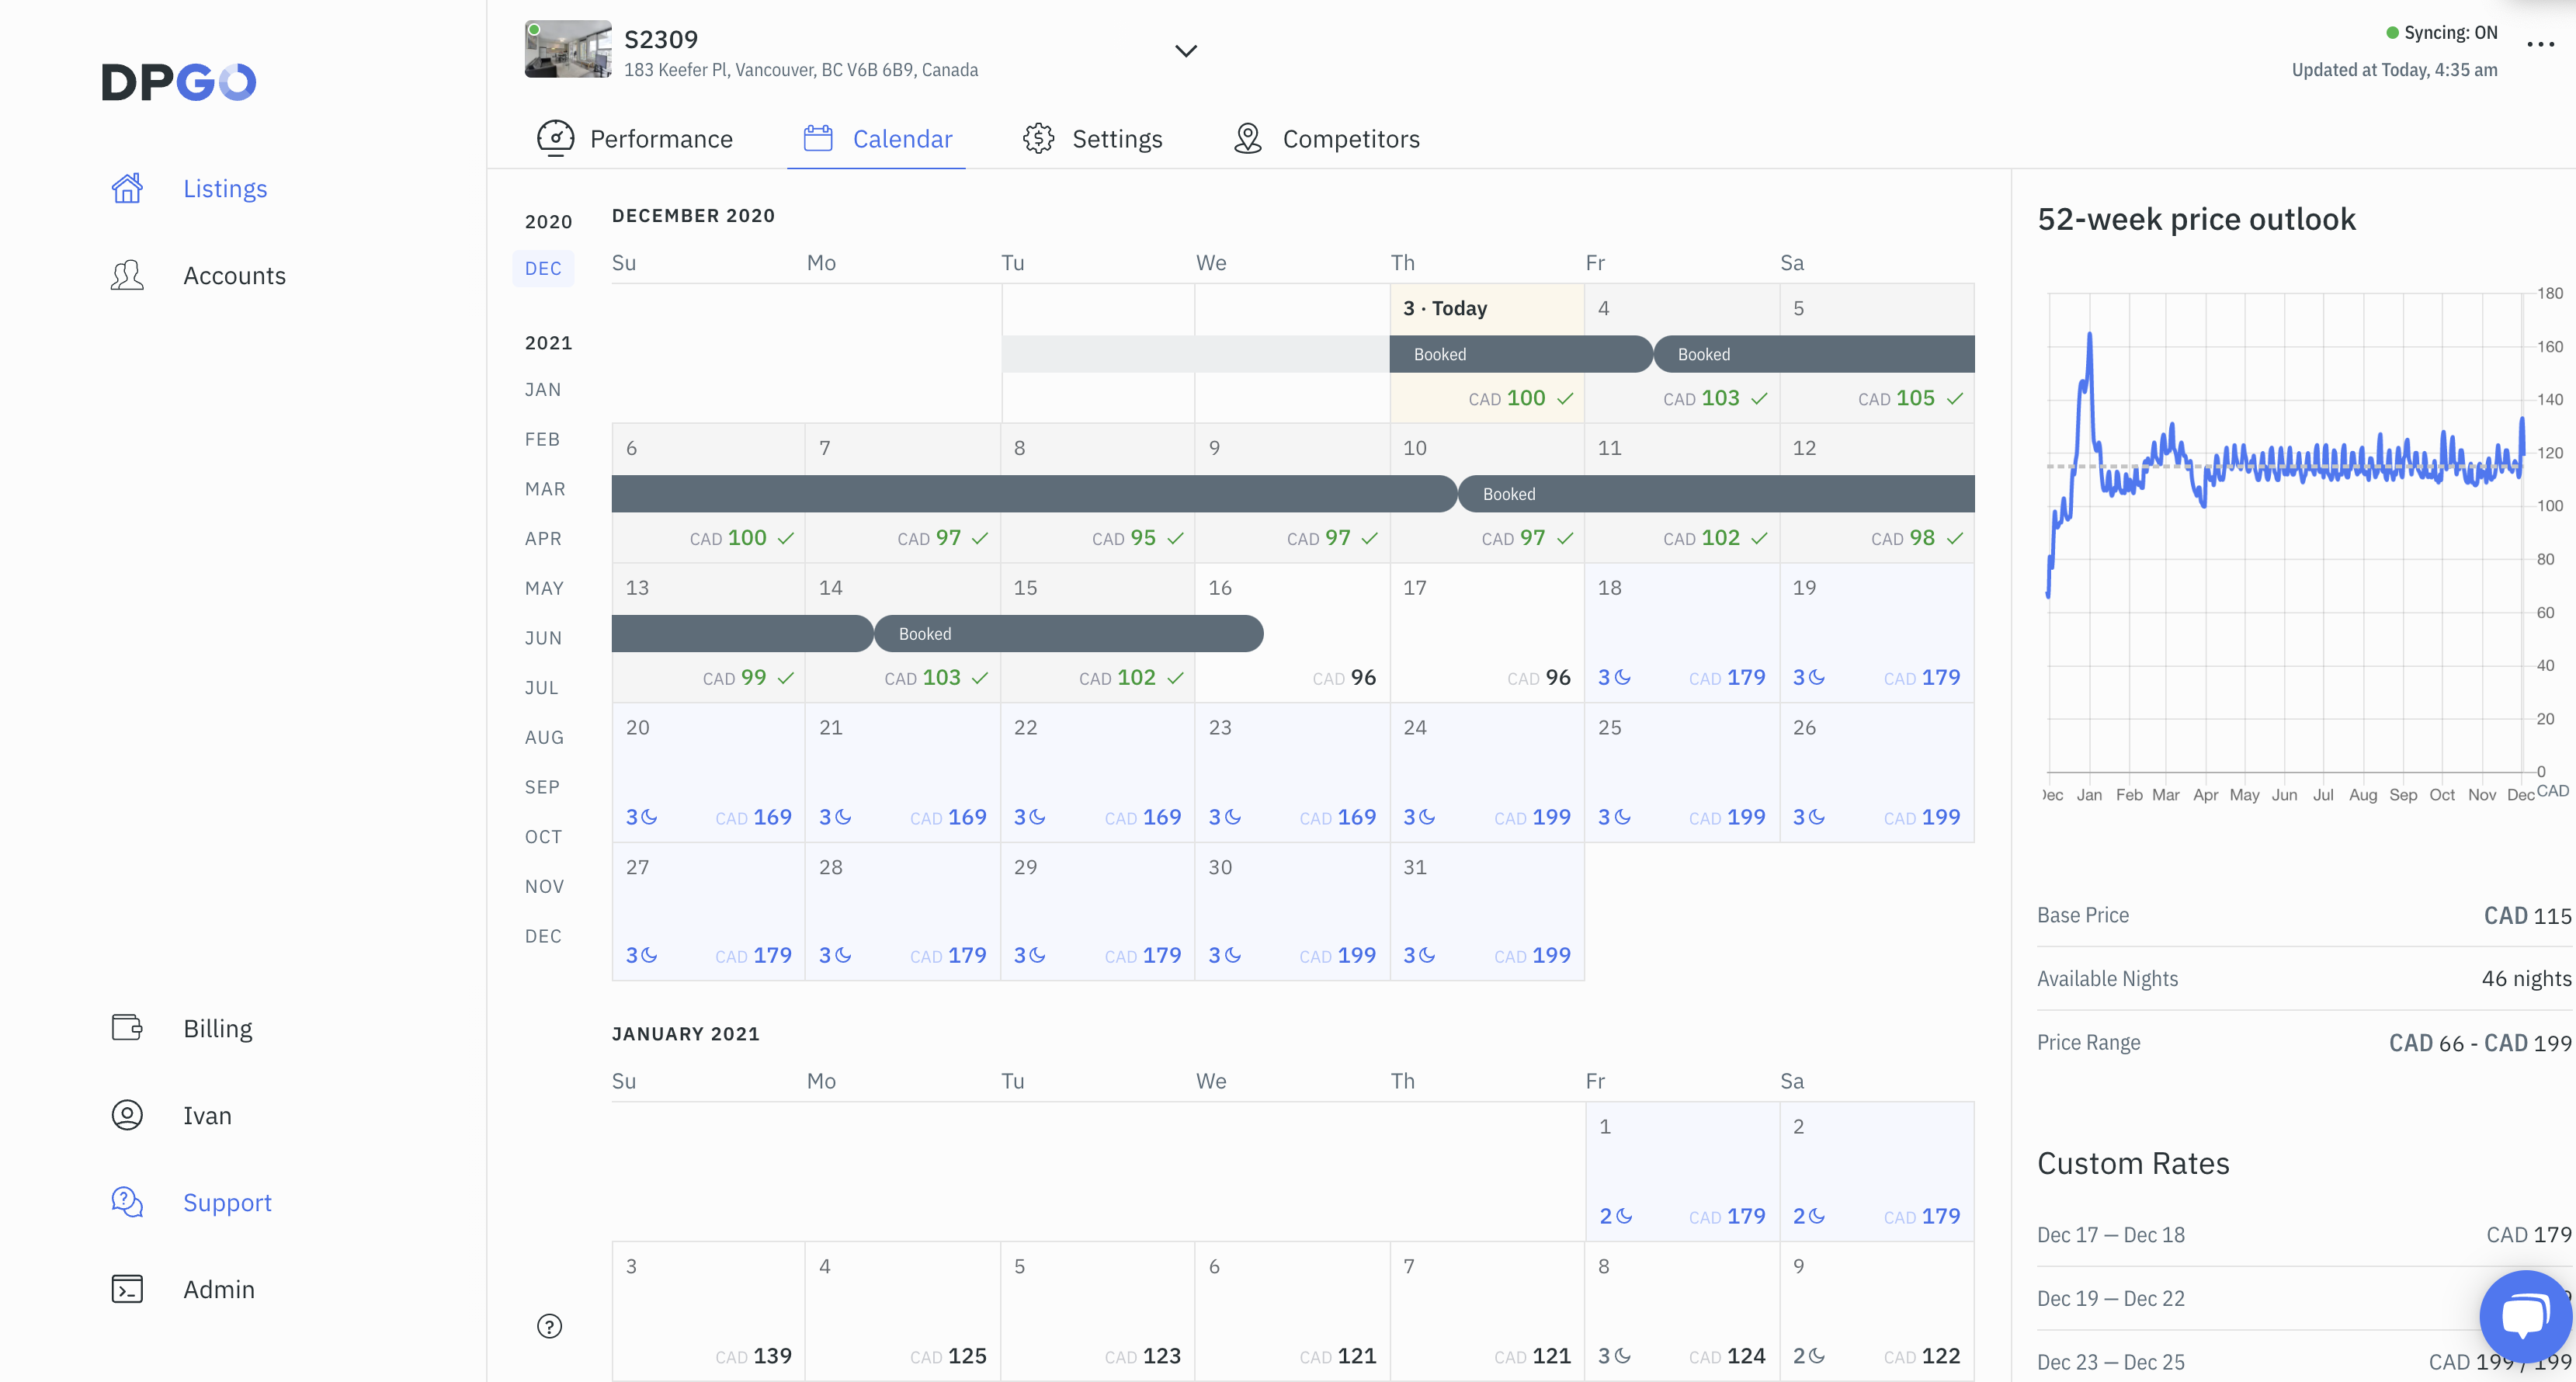Open Billing wallet icon
The image size is (2576, 1382).
(x=127, y=1027)
